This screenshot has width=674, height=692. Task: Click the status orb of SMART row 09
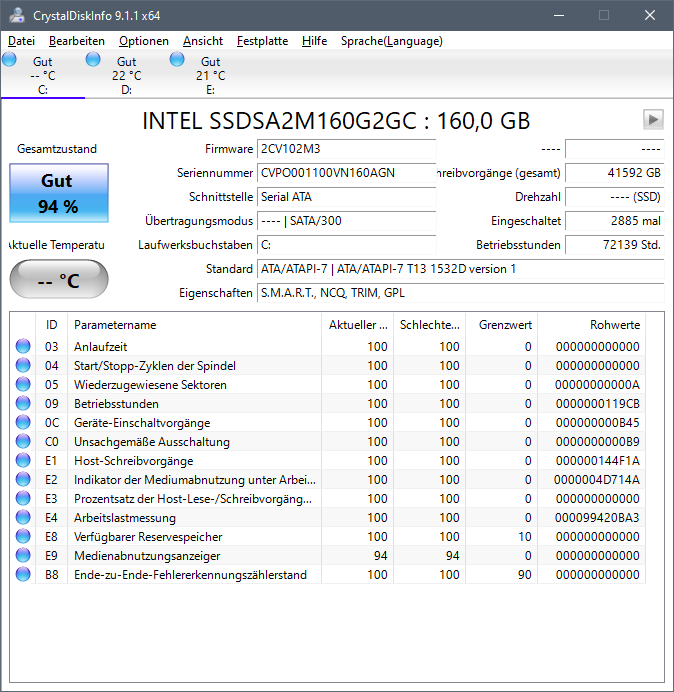click(x=23, y=403)
